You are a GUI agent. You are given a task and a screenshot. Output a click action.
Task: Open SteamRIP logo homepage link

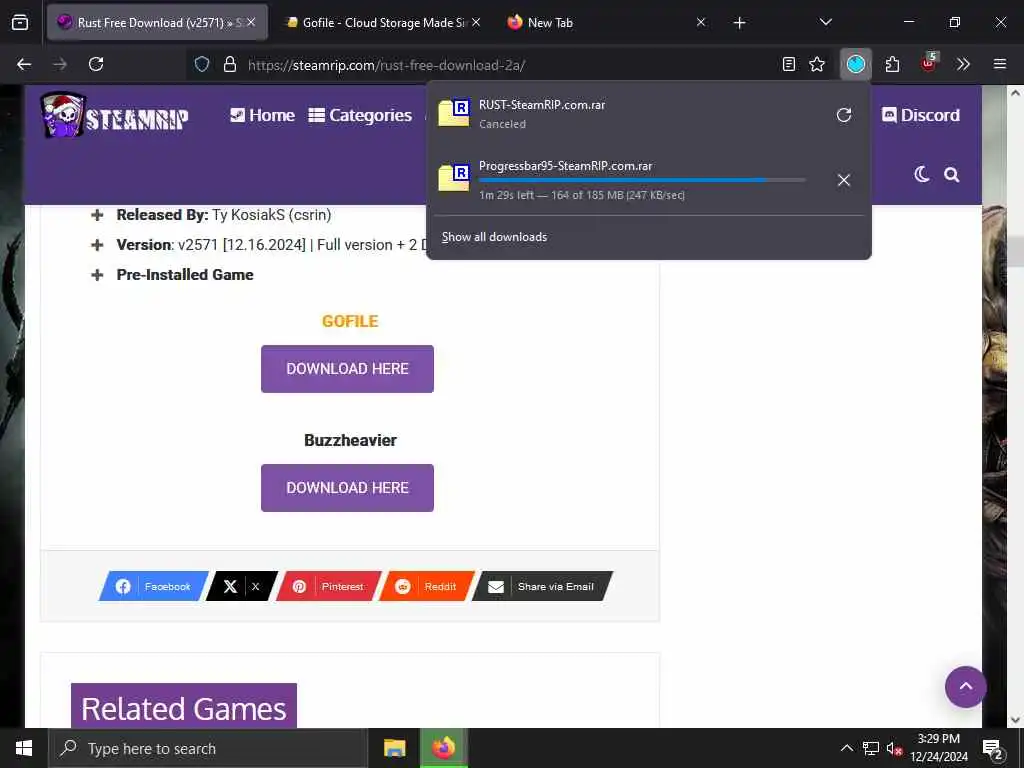pyautogui.click(x=115, y=115)
